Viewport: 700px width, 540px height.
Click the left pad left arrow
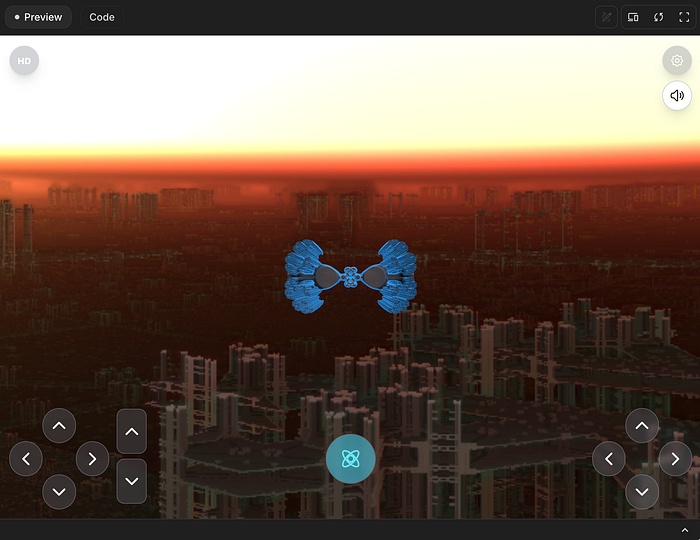(26, 459)
